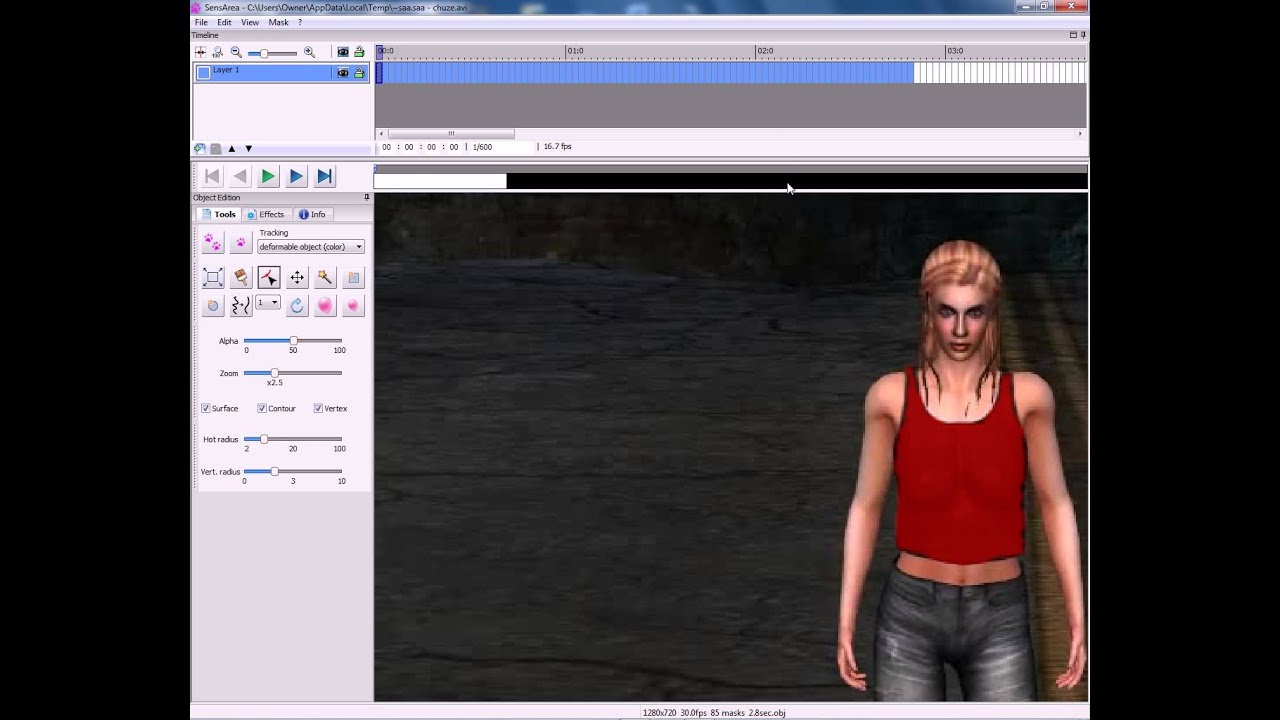
Task: Adjust the Alpha slider
Action: tap(293, 341)
